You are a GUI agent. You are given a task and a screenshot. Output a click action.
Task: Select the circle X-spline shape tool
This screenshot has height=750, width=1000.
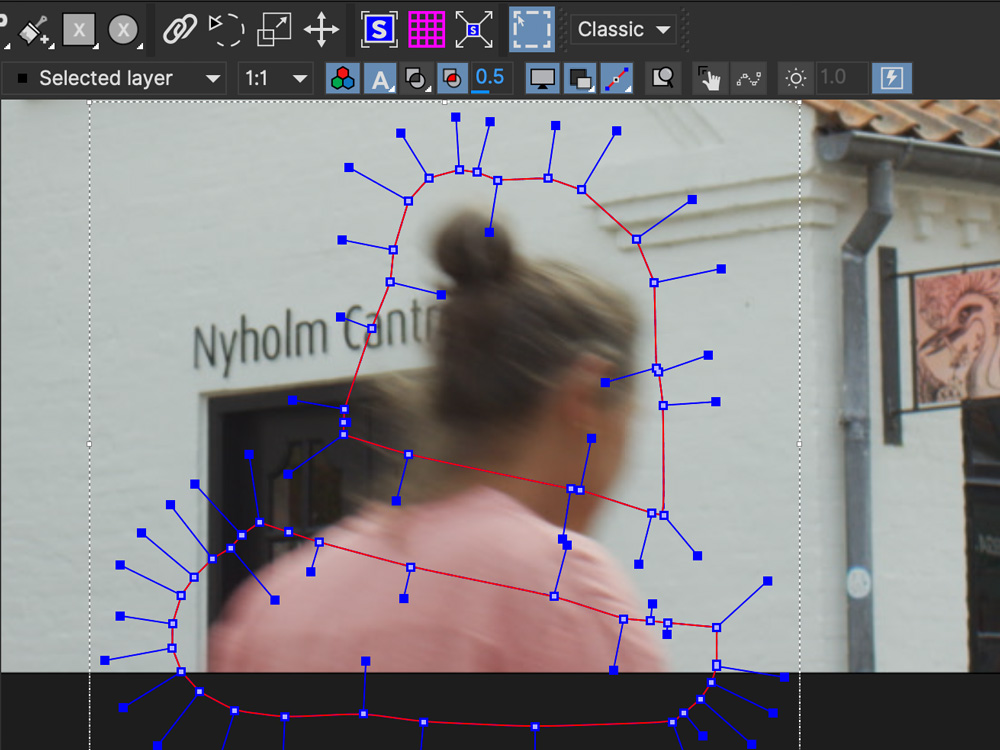click(x=123, y=30)
